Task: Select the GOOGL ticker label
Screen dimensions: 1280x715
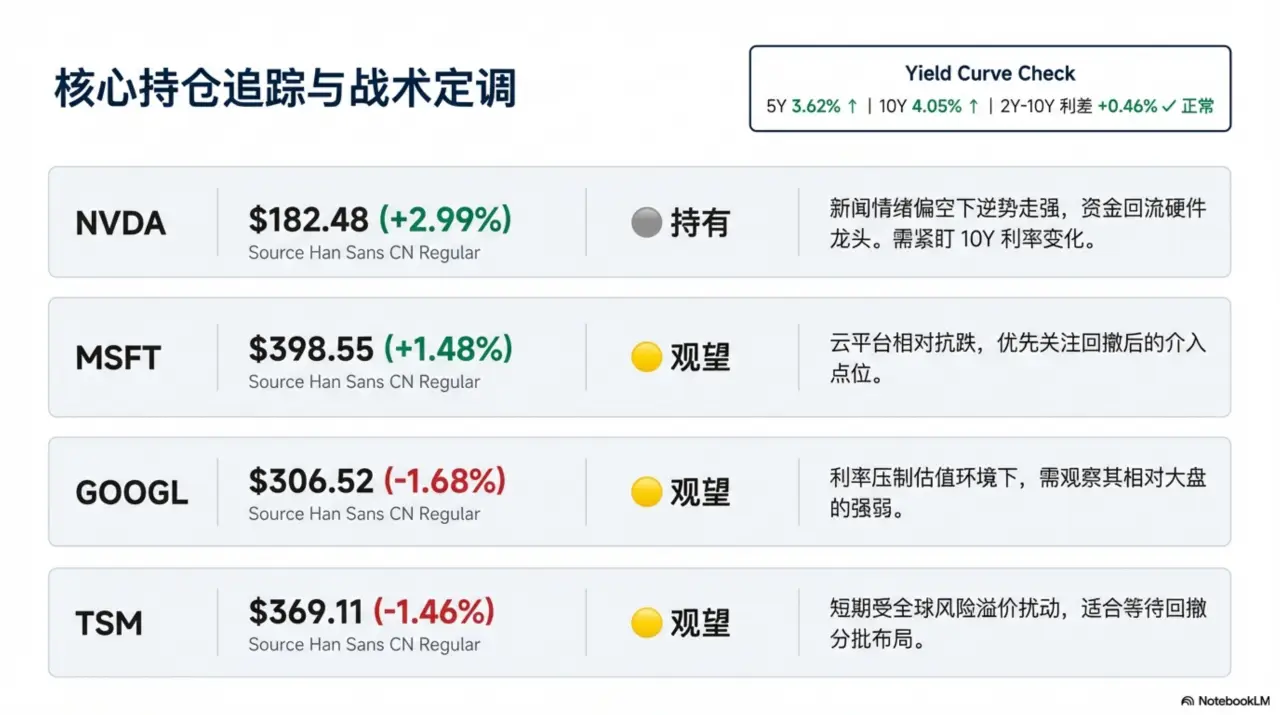Action: pos(132,492)
